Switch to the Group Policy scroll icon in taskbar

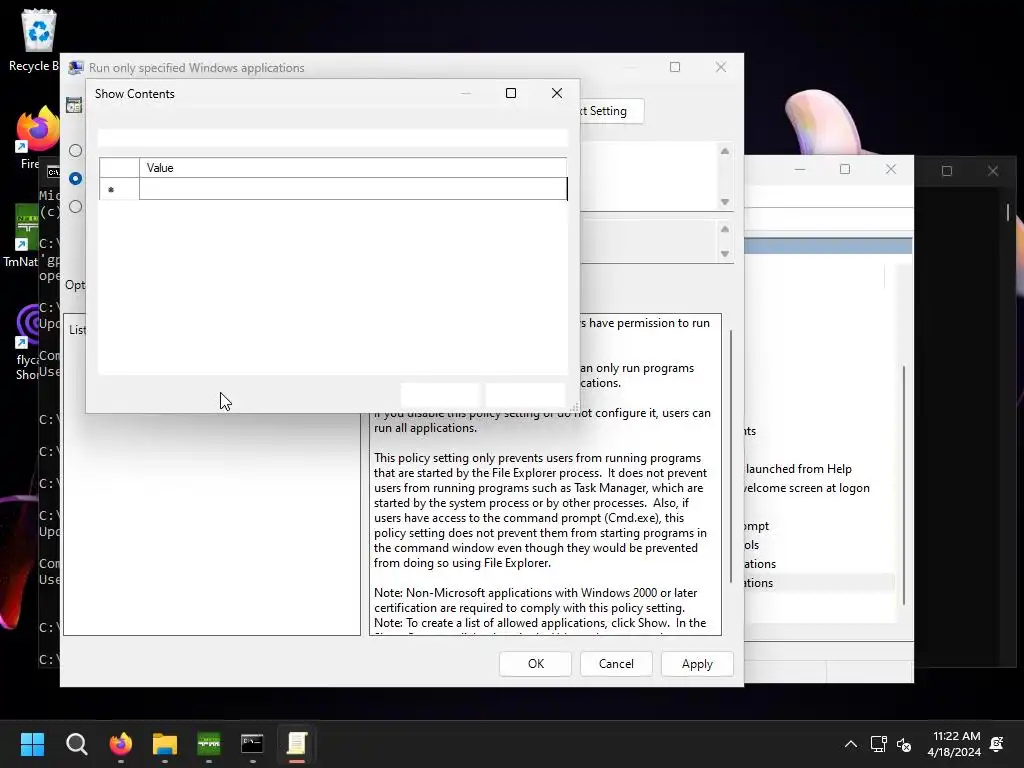296,743
